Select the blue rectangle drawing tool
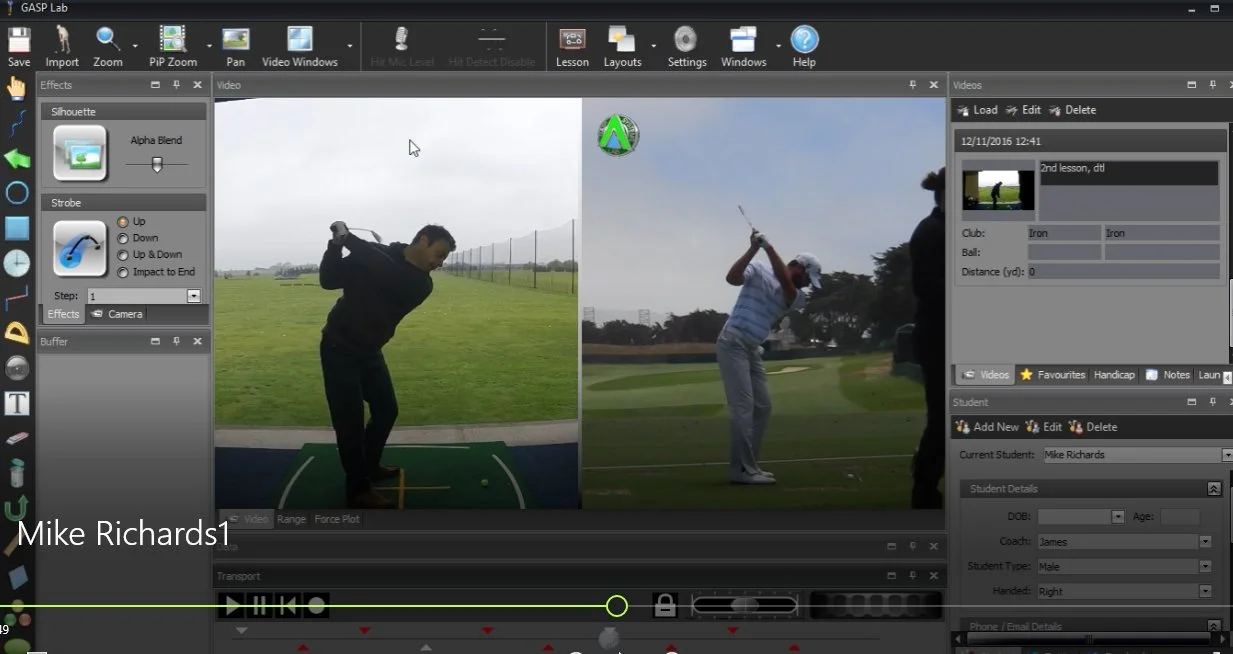The height and width of the screenshot is (654, 1233). pos(17,228)
